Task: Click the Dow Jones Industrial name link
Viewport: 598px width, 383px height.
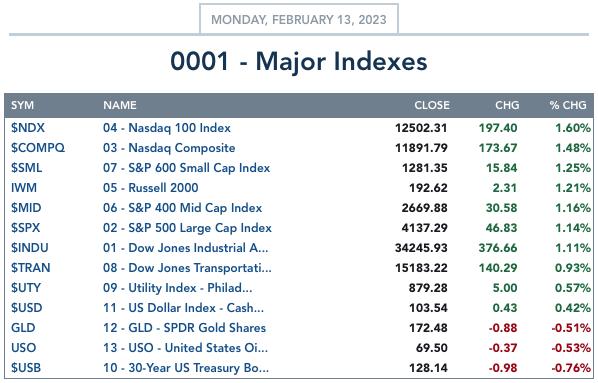Action: pyautogui.click(x=186, y=248)
